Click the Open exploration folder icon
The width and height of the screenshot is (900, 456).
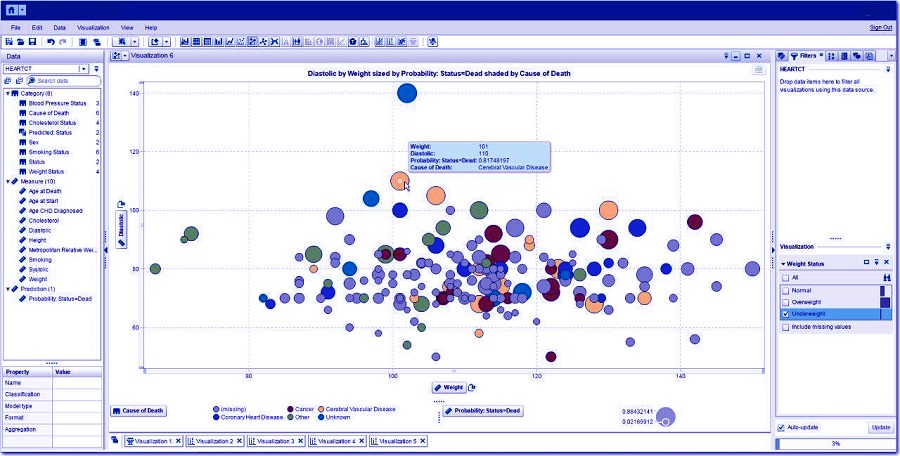20,42
